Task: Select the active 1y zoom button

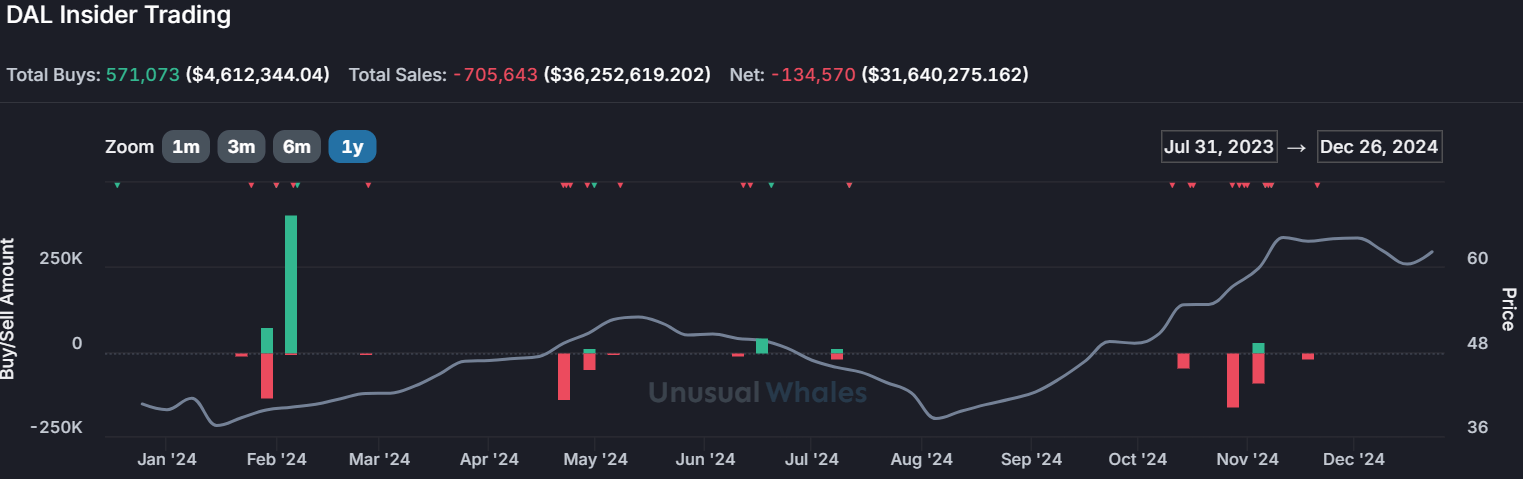Action: [352, 147]
